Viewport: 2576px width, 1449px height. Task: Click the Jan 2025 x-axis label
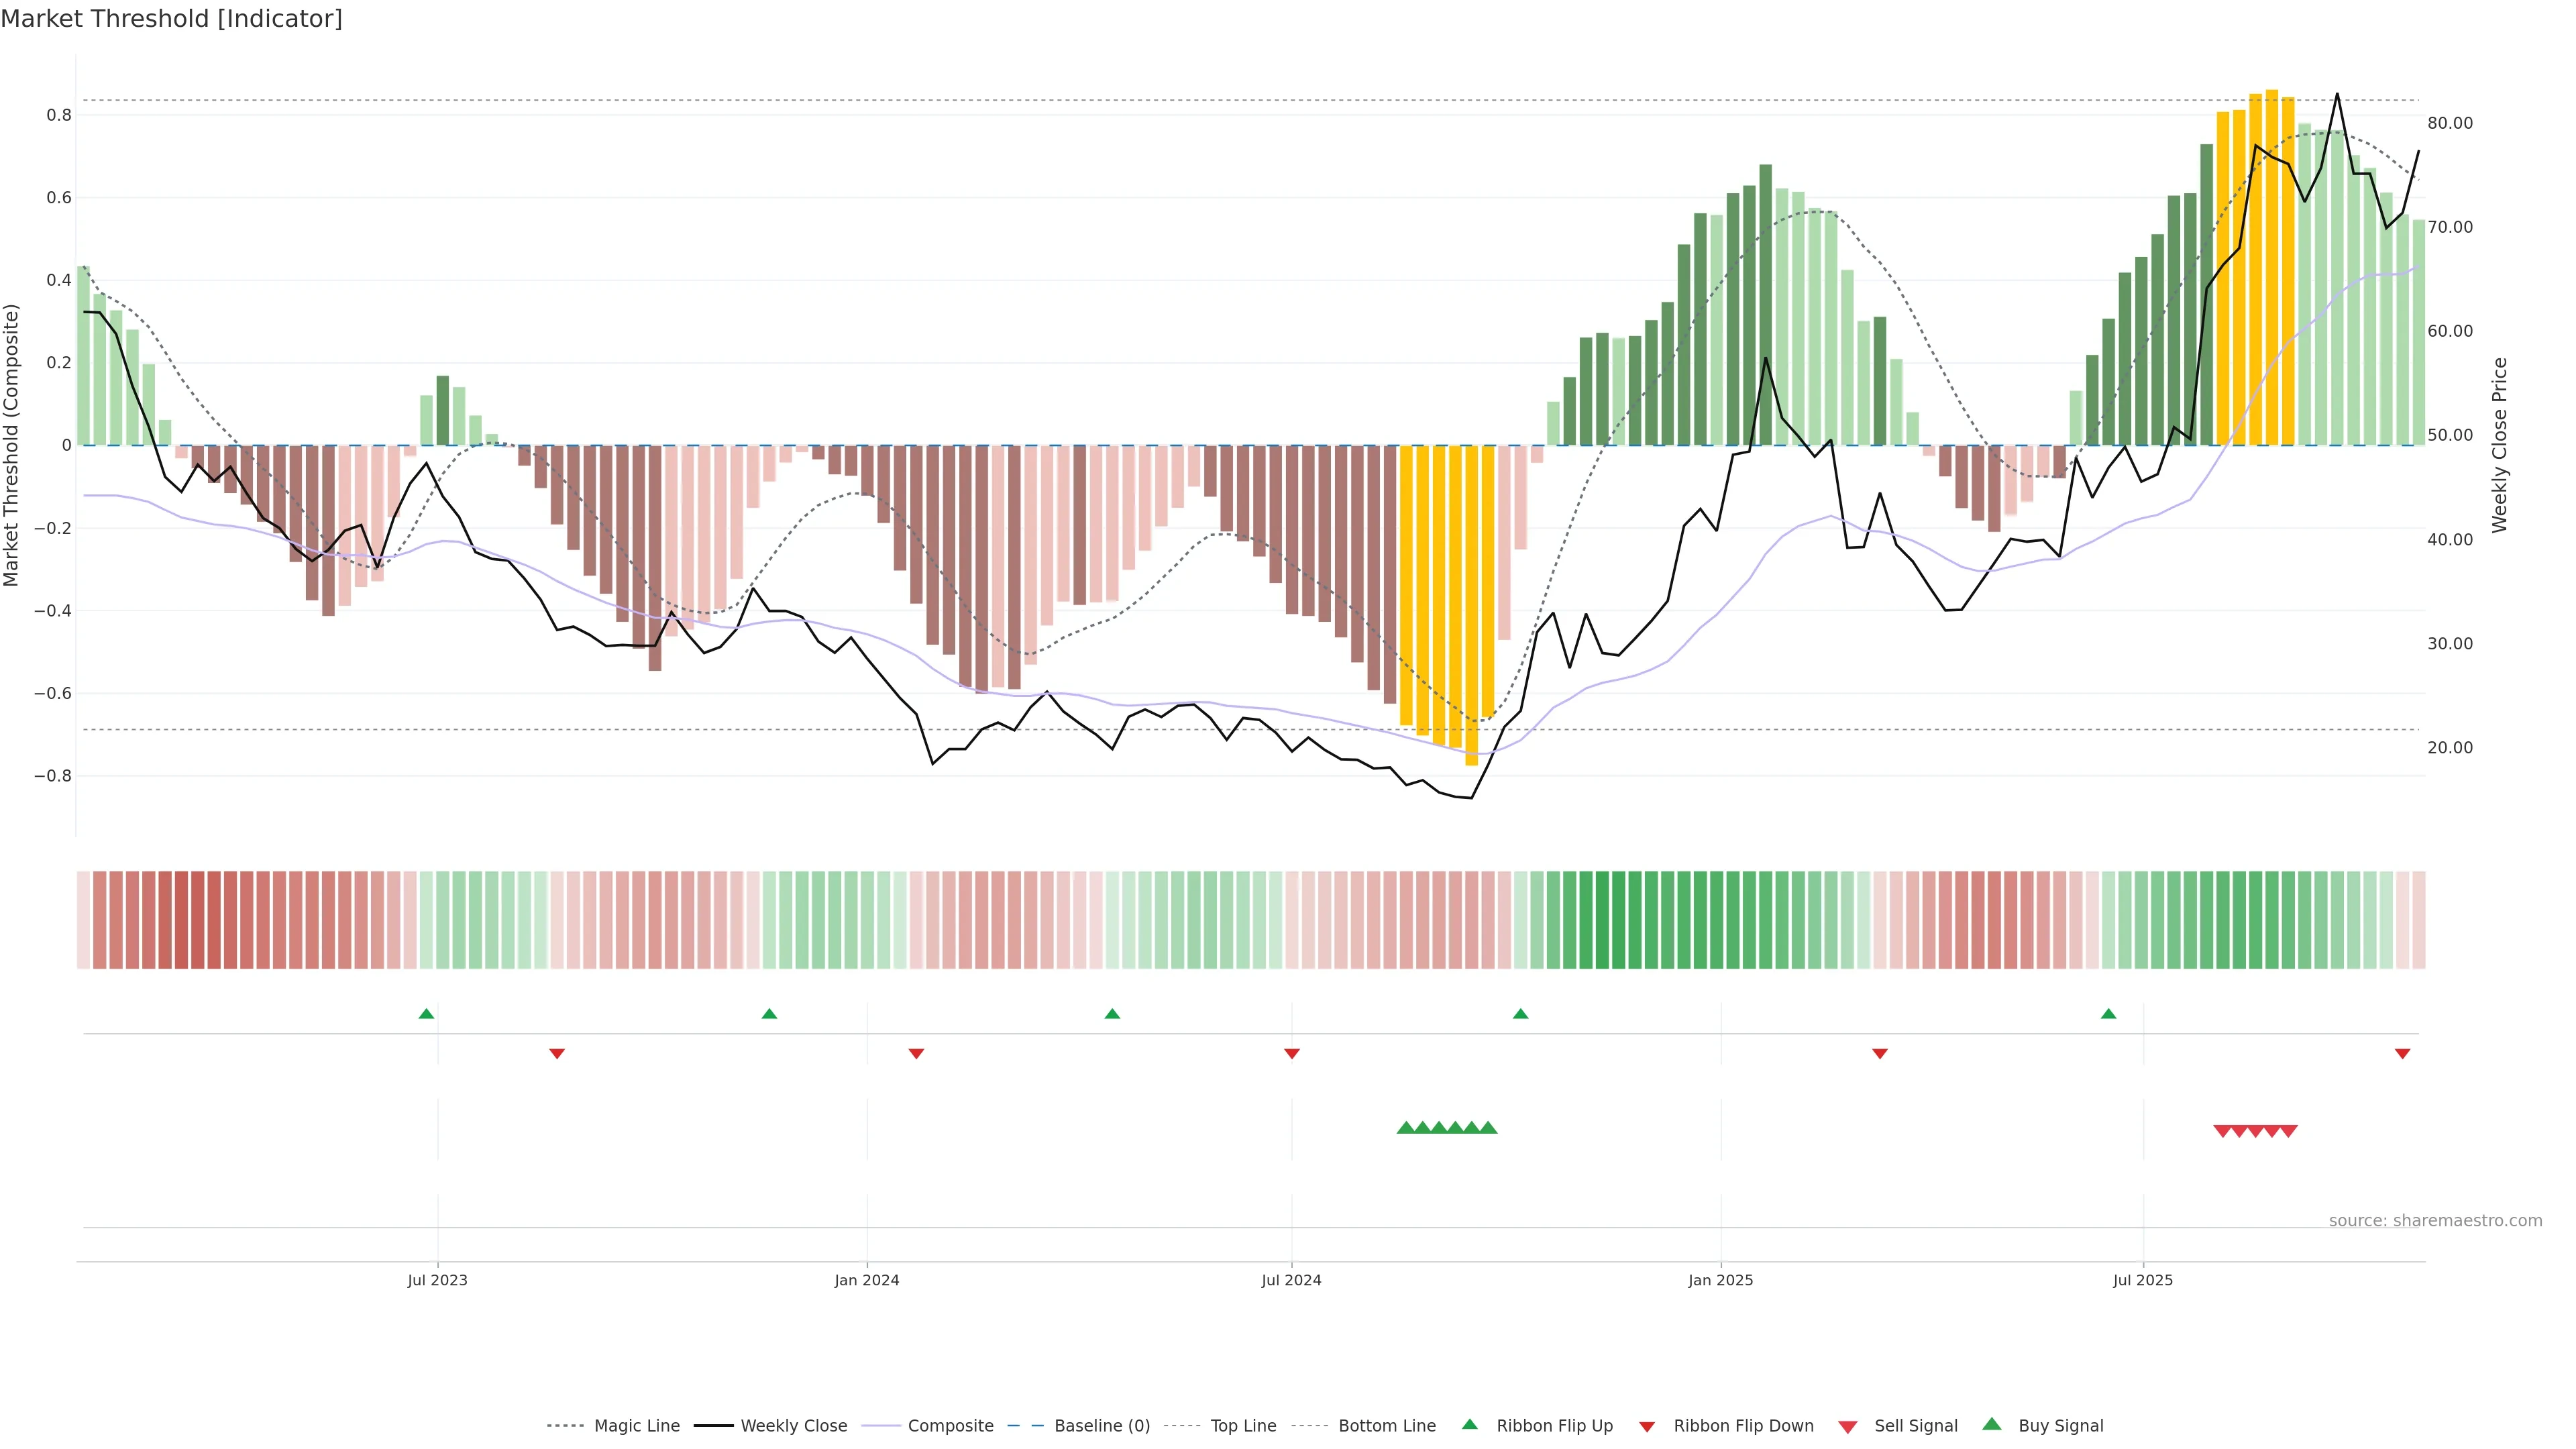coord(1720,1280)
